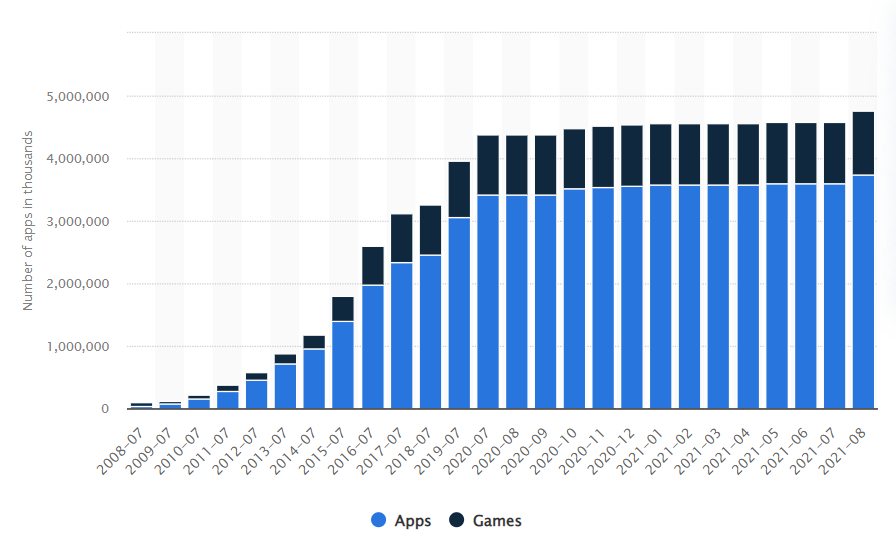Click the Games bar segment for 2016-07
This screenshot has width=896, height=541.
click(x=372, y=266)
